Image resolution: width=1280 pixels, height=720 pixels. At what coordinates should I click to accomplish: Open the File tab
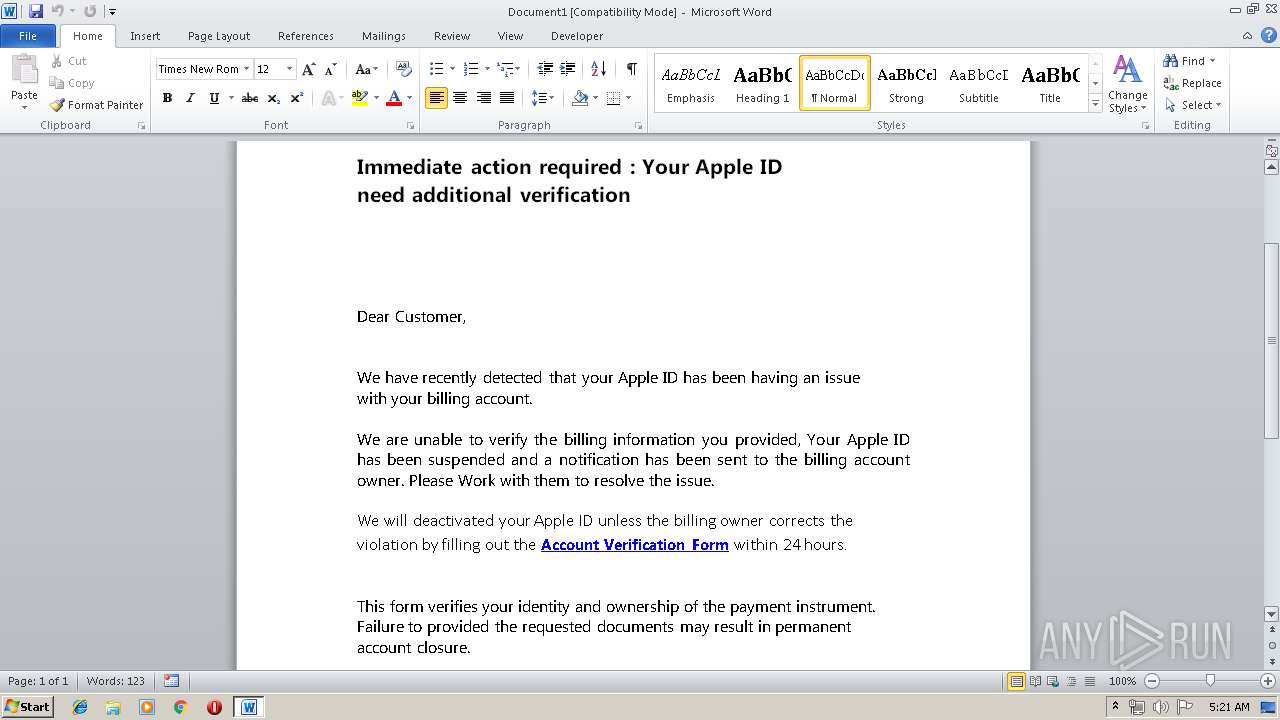pos(28,36)
